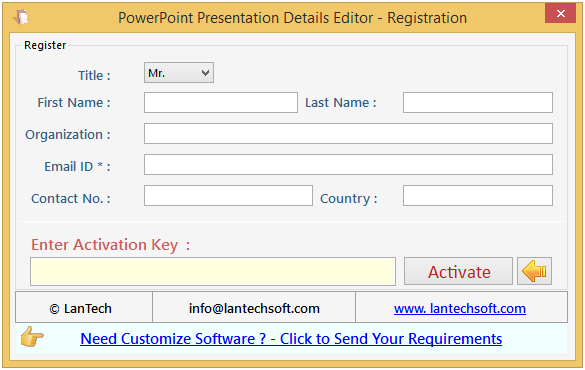Click the yellow back arrow icon button
585x370 pixels.
click(x=534, y=271)
